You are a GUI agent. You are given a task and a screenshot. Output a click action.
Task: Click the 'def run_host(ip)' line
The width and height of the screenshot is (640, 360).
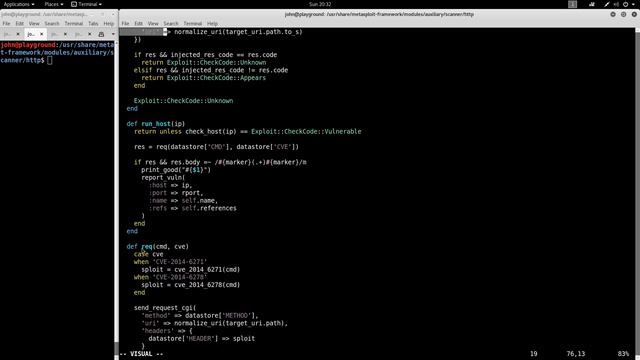156,124
